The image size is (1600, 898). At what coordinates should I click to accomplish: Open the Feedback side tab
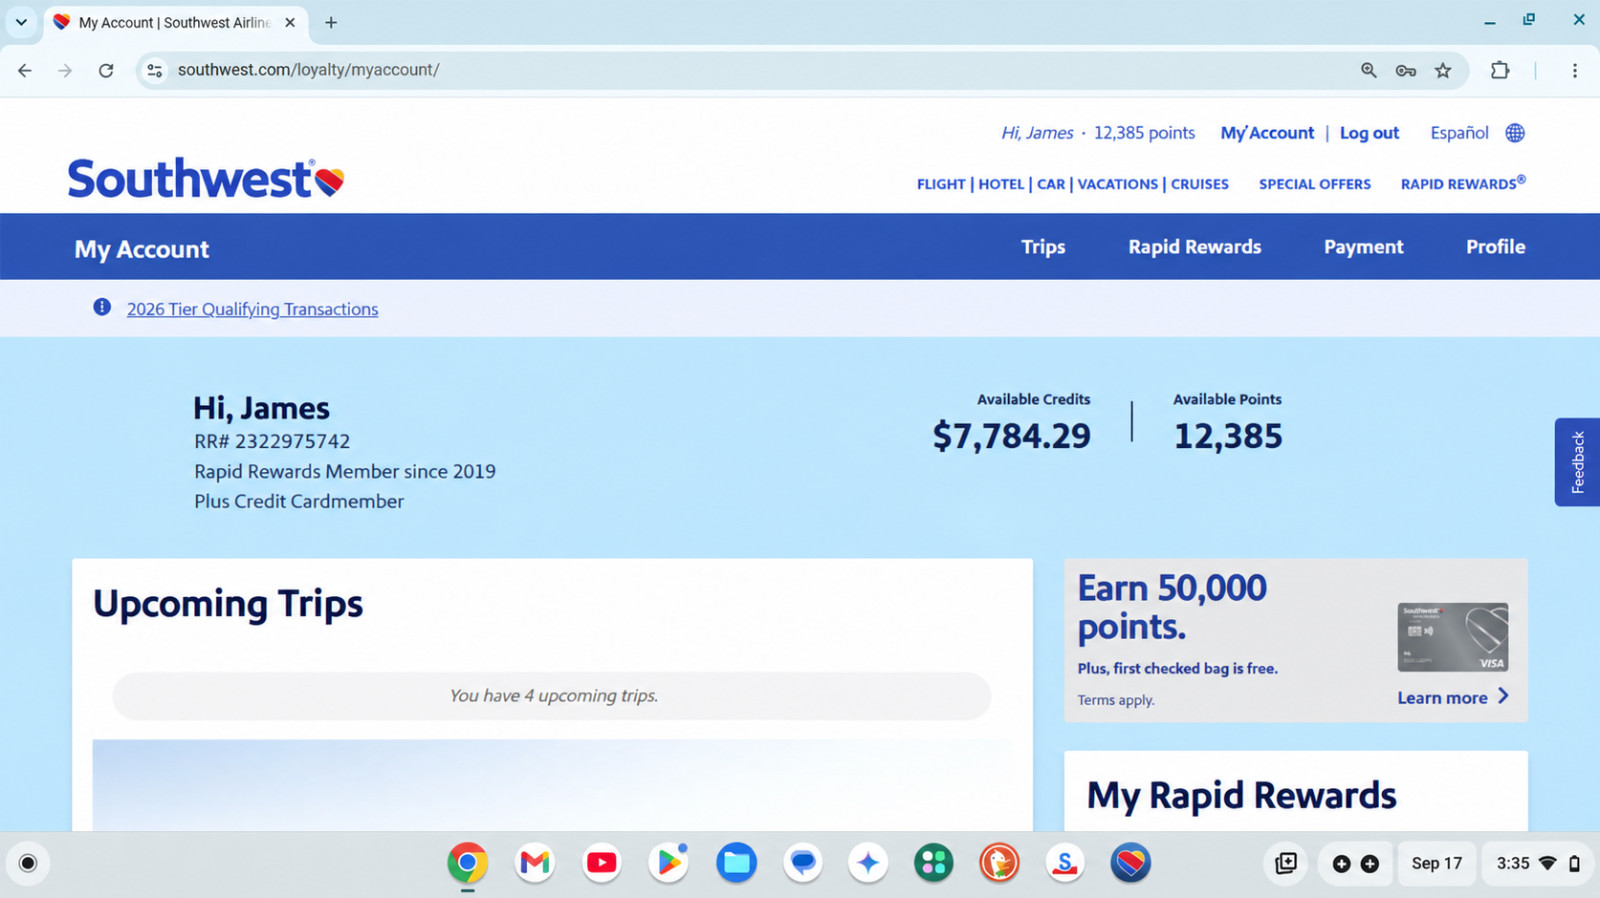tap(1577, 462)
